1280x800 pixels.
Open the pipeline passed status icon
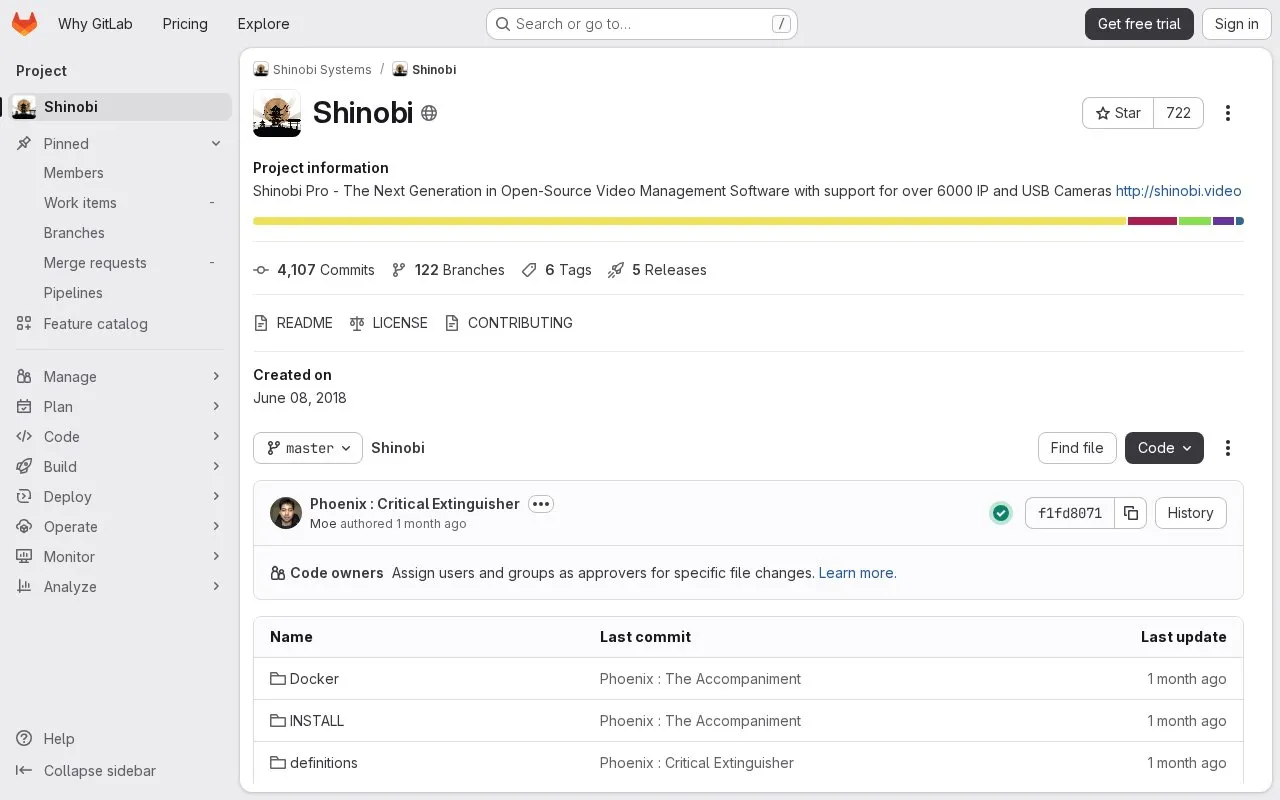point(1001,513)
